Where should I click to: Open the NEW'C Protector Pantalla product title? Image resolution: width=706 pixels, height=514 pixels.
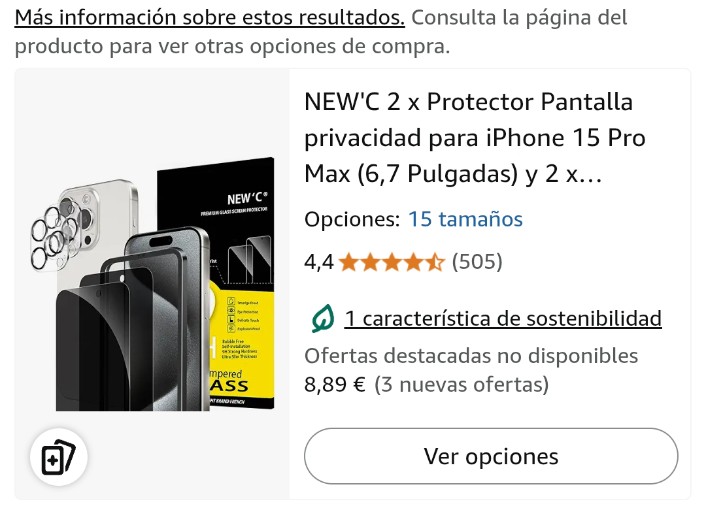[475, 137]
